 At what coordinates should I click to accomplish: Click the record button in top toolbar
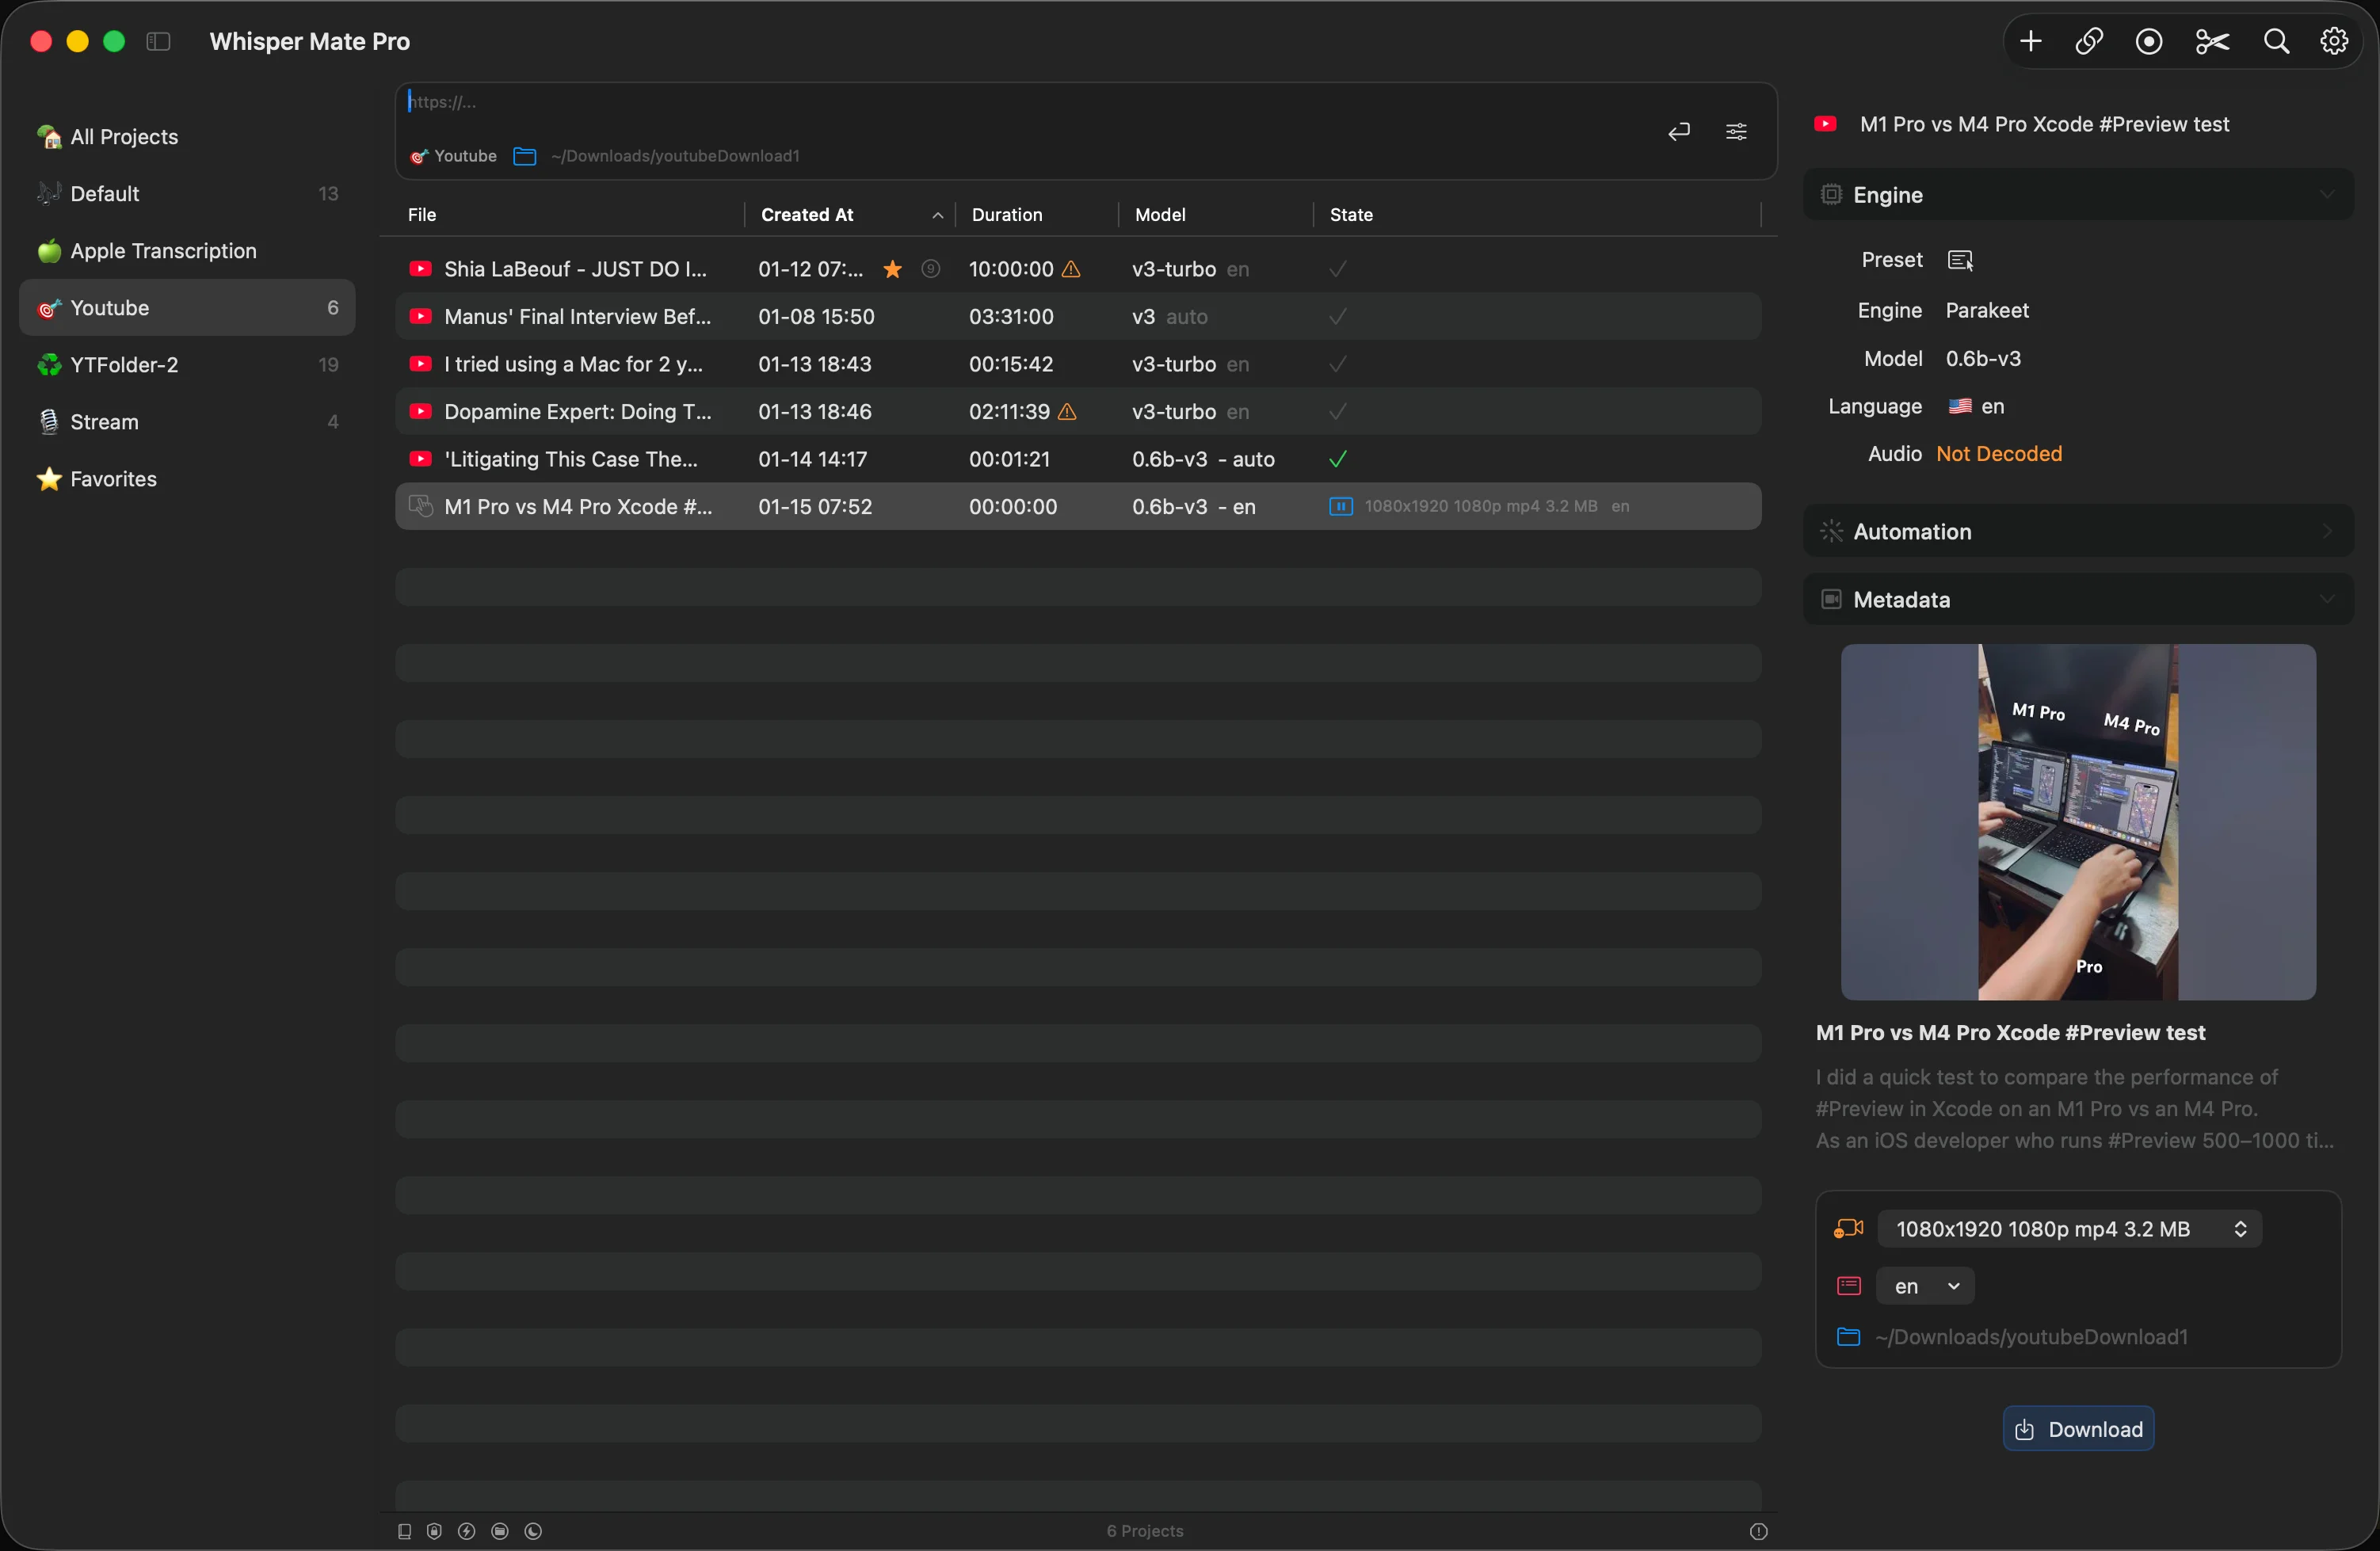(2149, 41)
